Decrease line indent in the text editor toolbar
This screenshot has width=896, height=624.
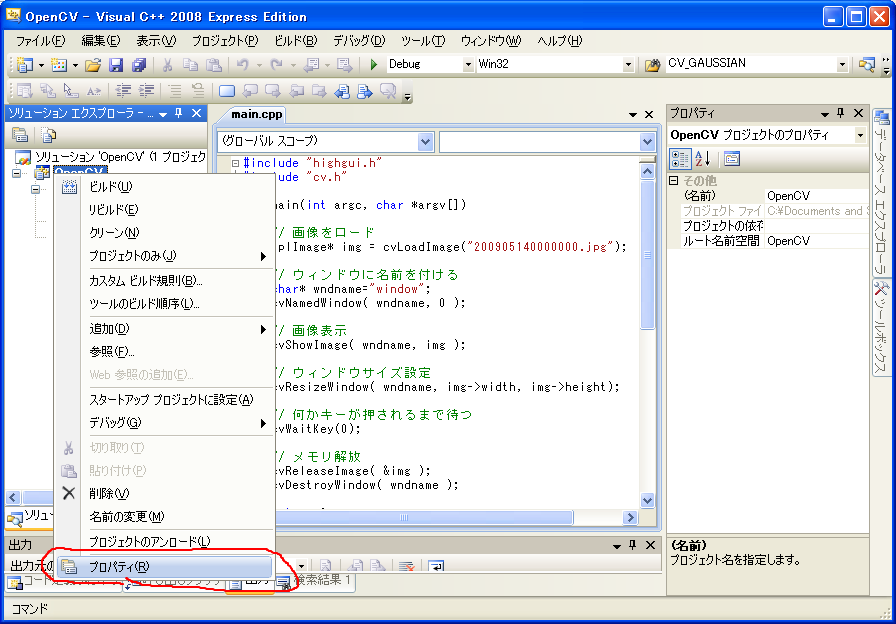click(123, 91)
